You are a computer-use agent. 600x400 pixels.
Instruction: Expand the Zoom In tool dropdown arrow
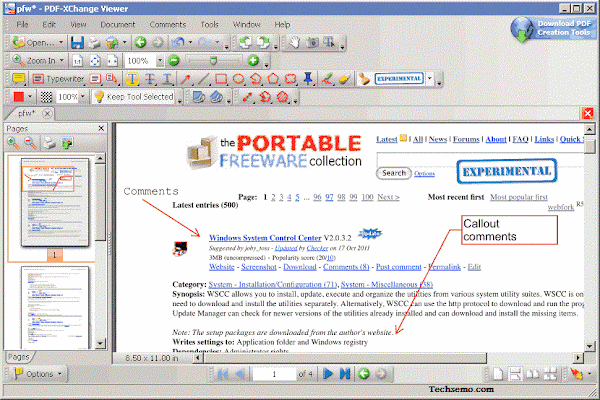click(62, 60)
